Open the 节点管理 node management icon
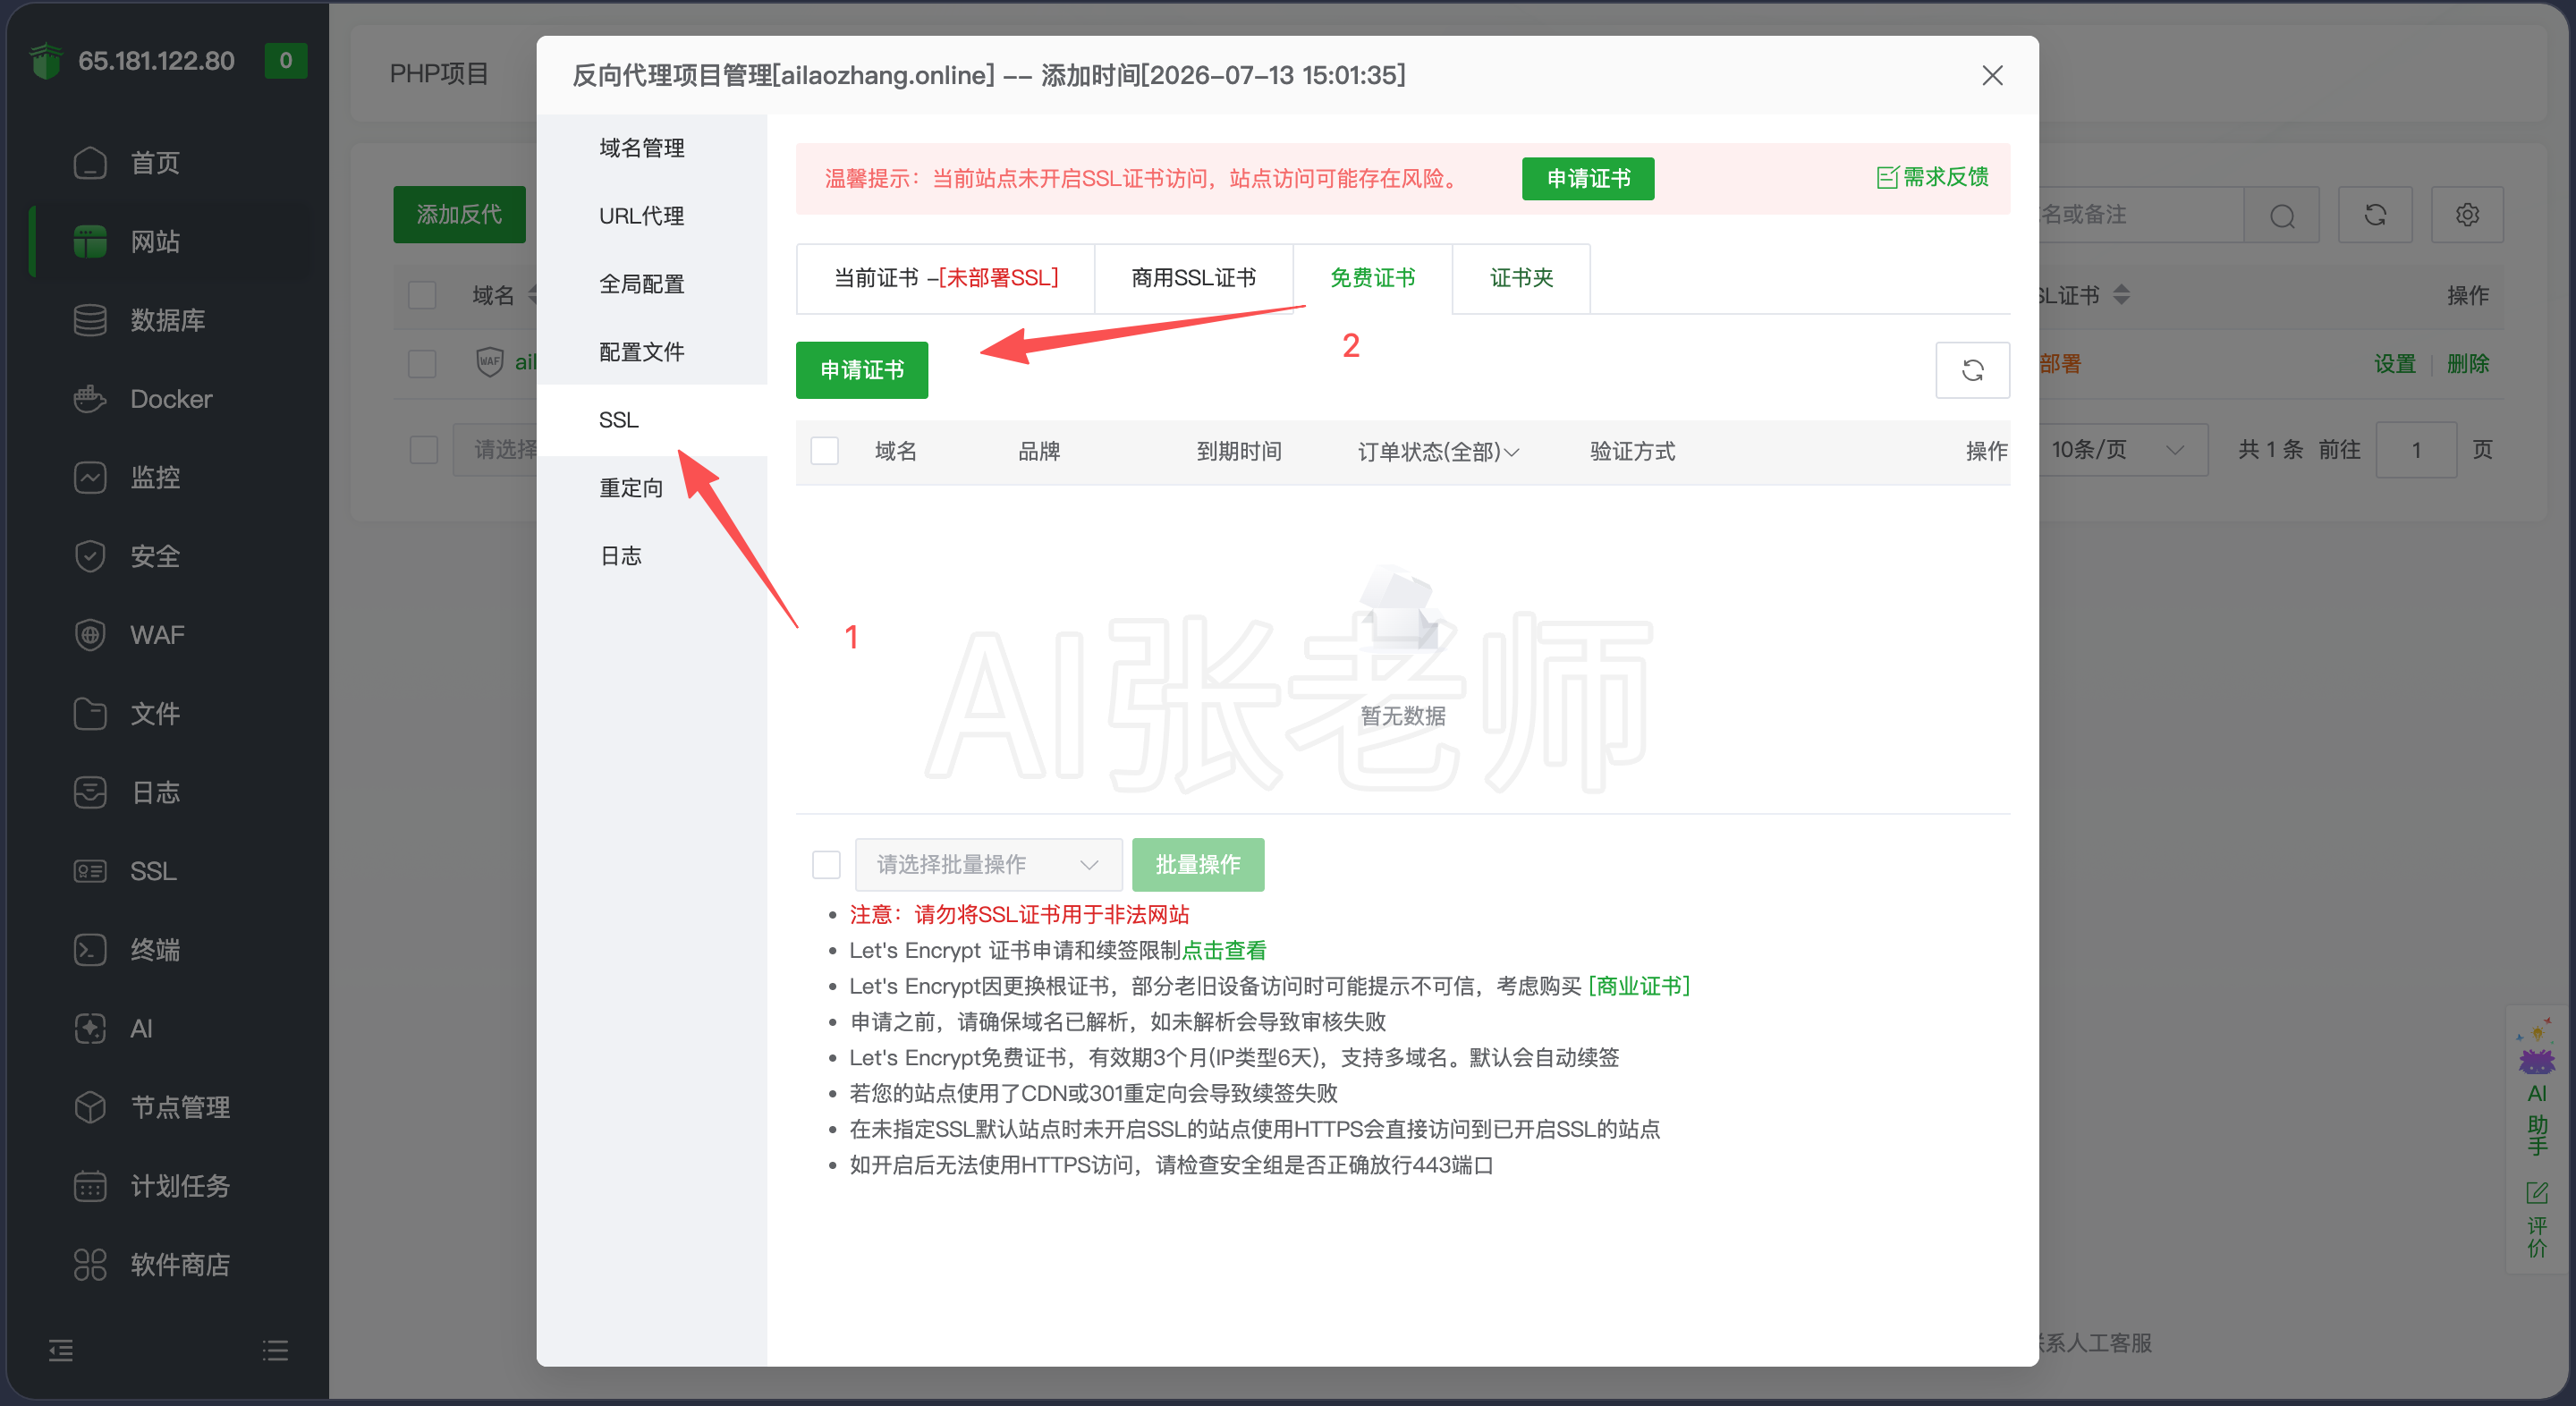 click(90, 1107)
